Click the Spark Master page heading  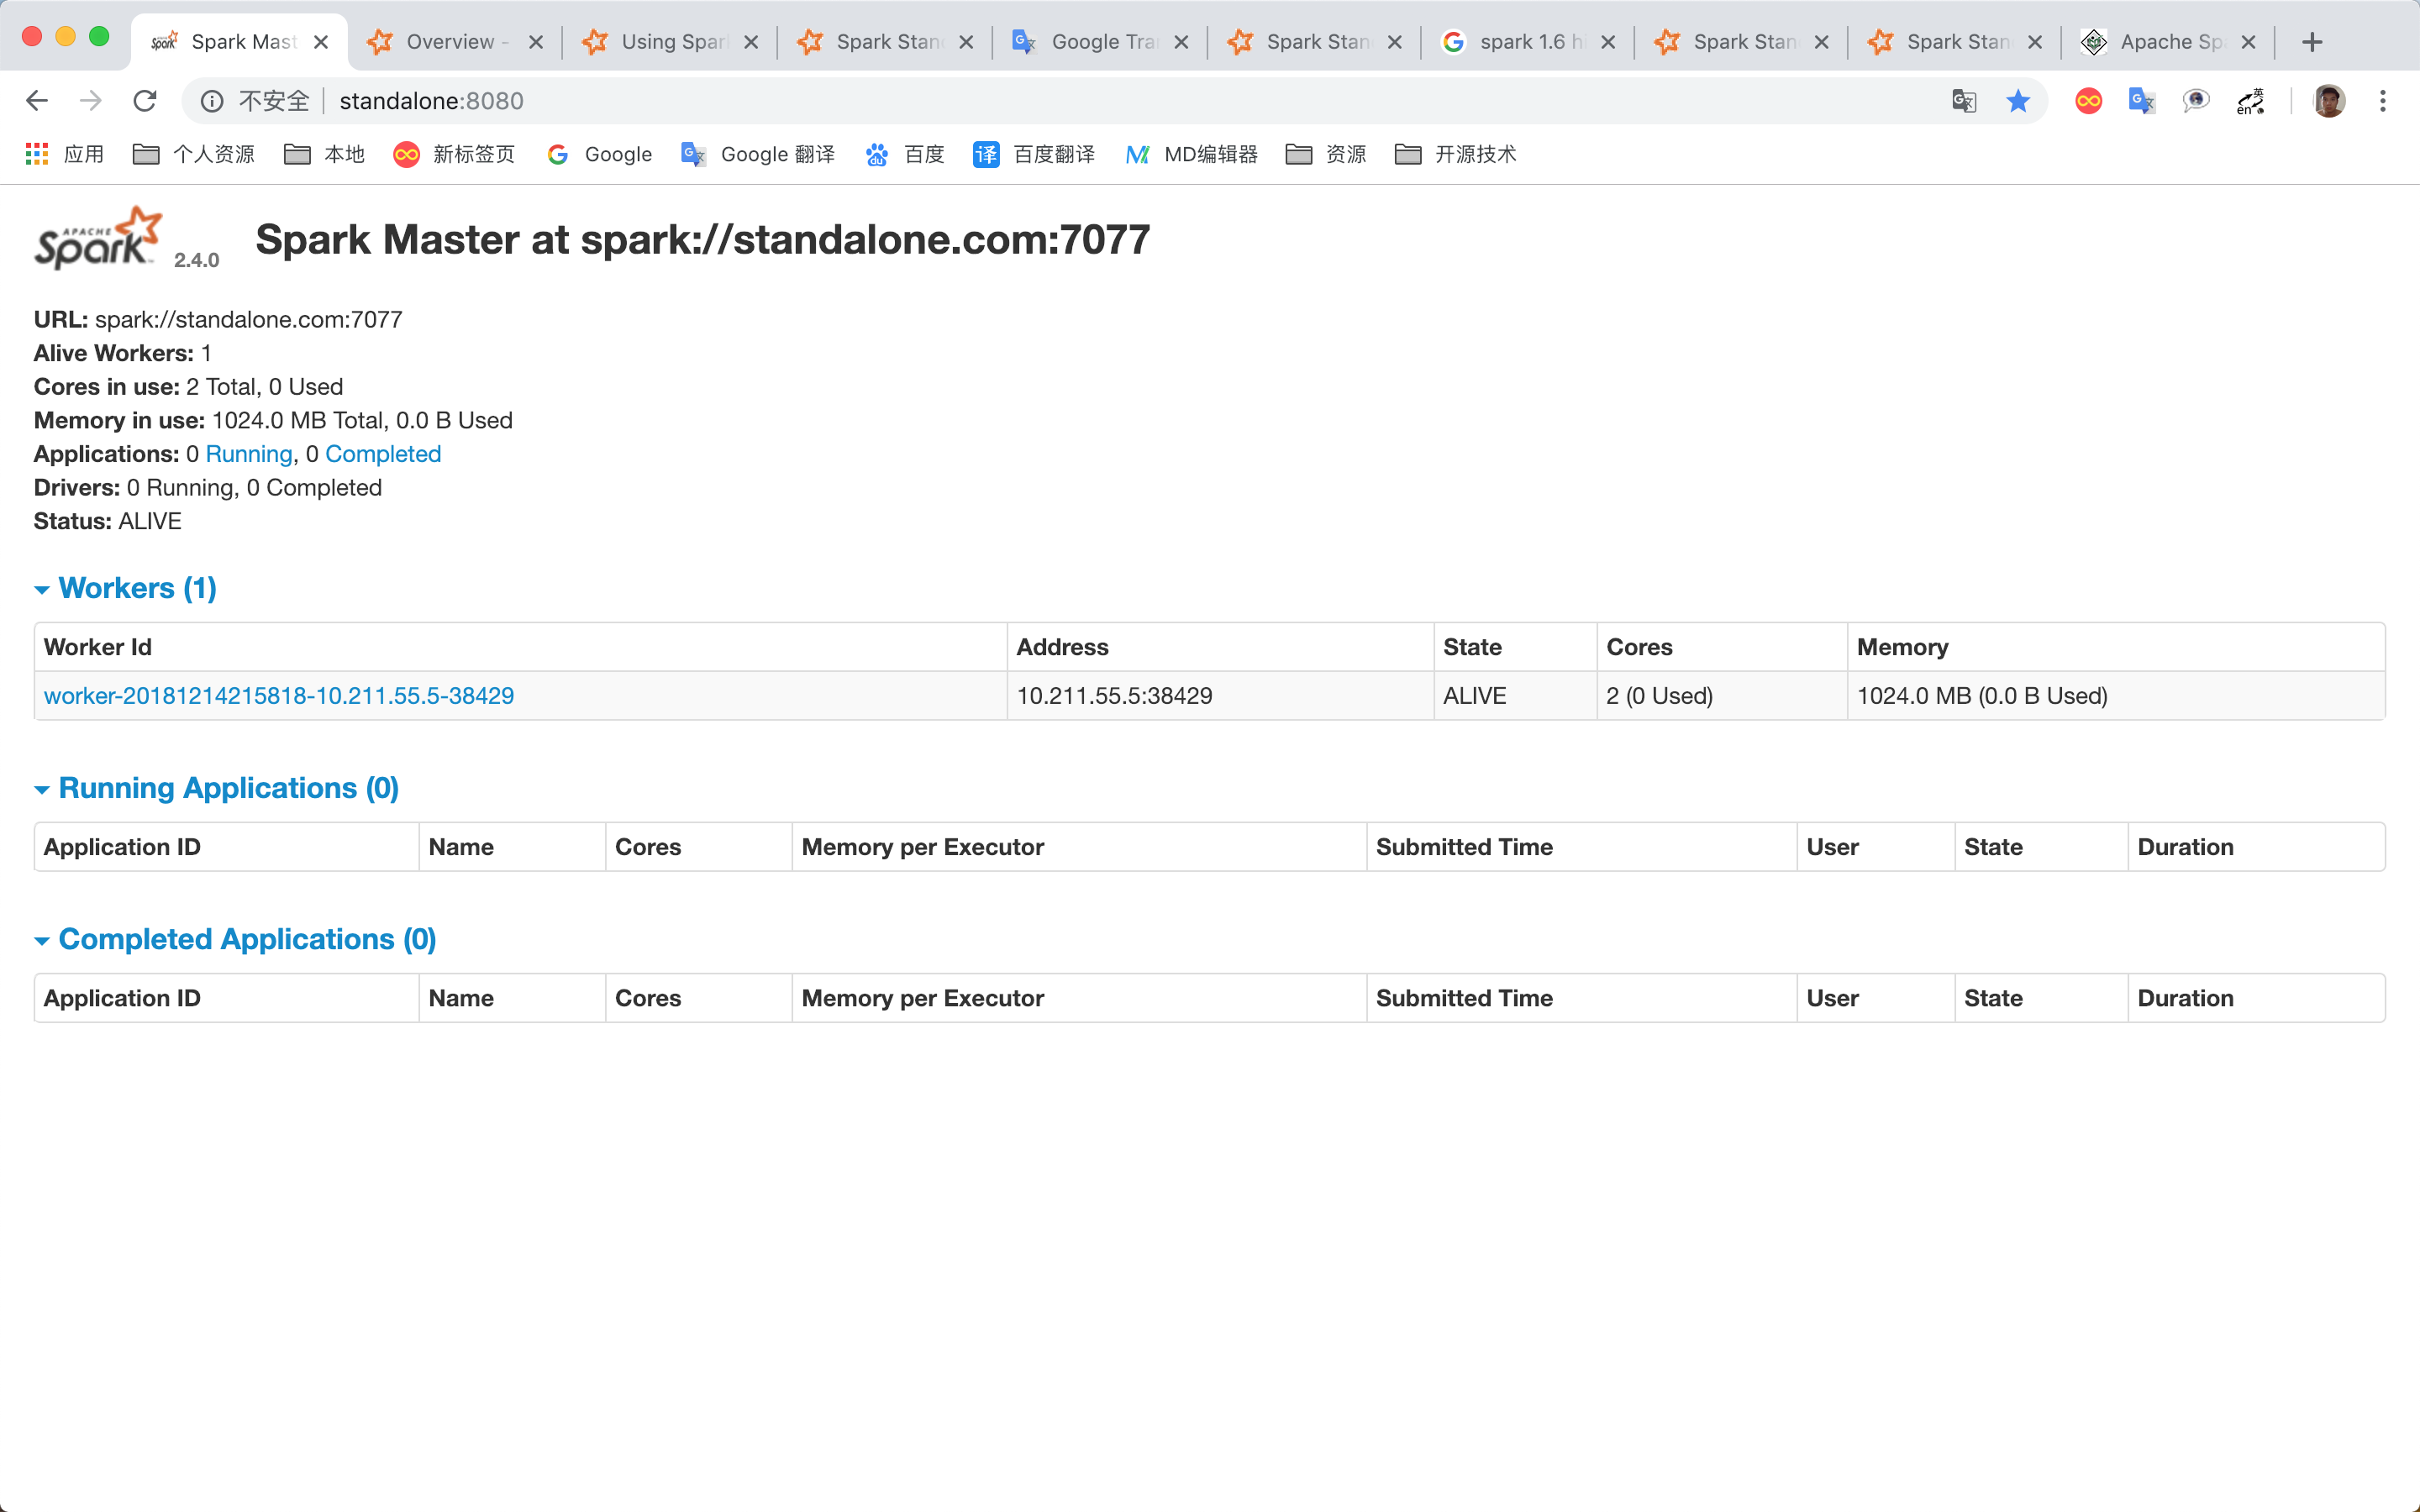[702, 240]
